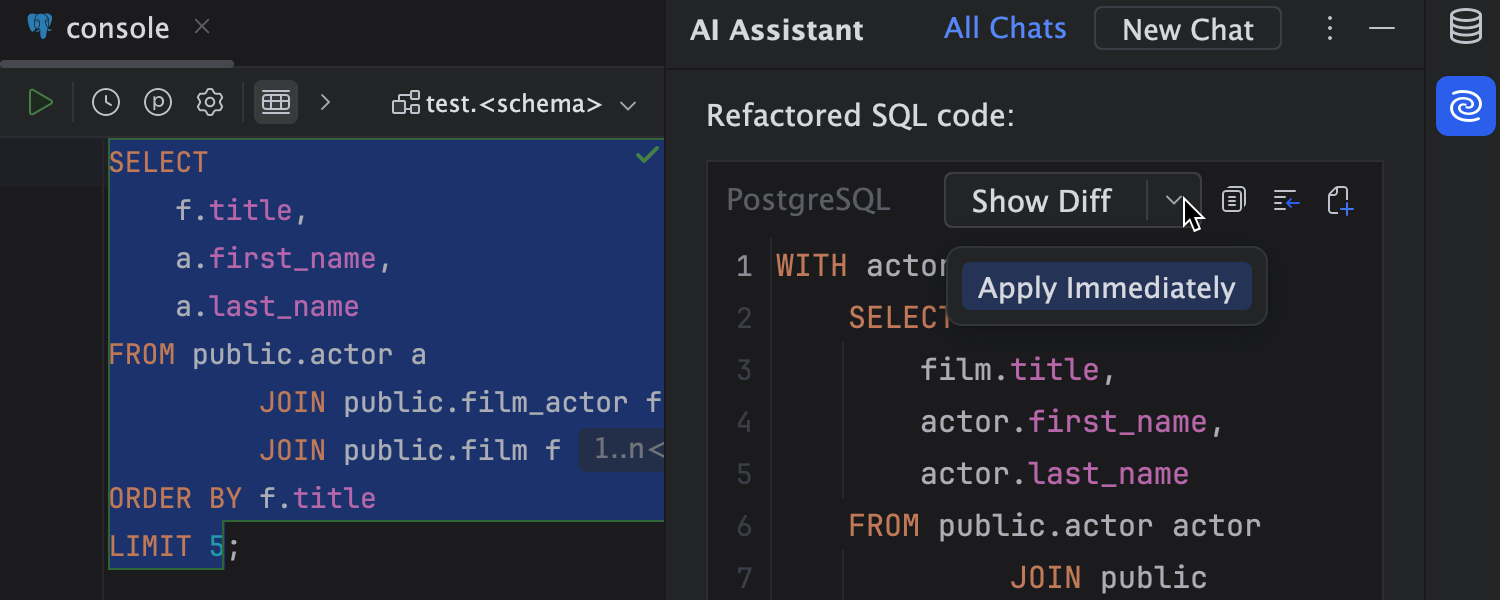This screenshot has width=1500, height=600.
Task: Run the query with the green Execute button
Action: pyautogui.click(x=40, y=103)
